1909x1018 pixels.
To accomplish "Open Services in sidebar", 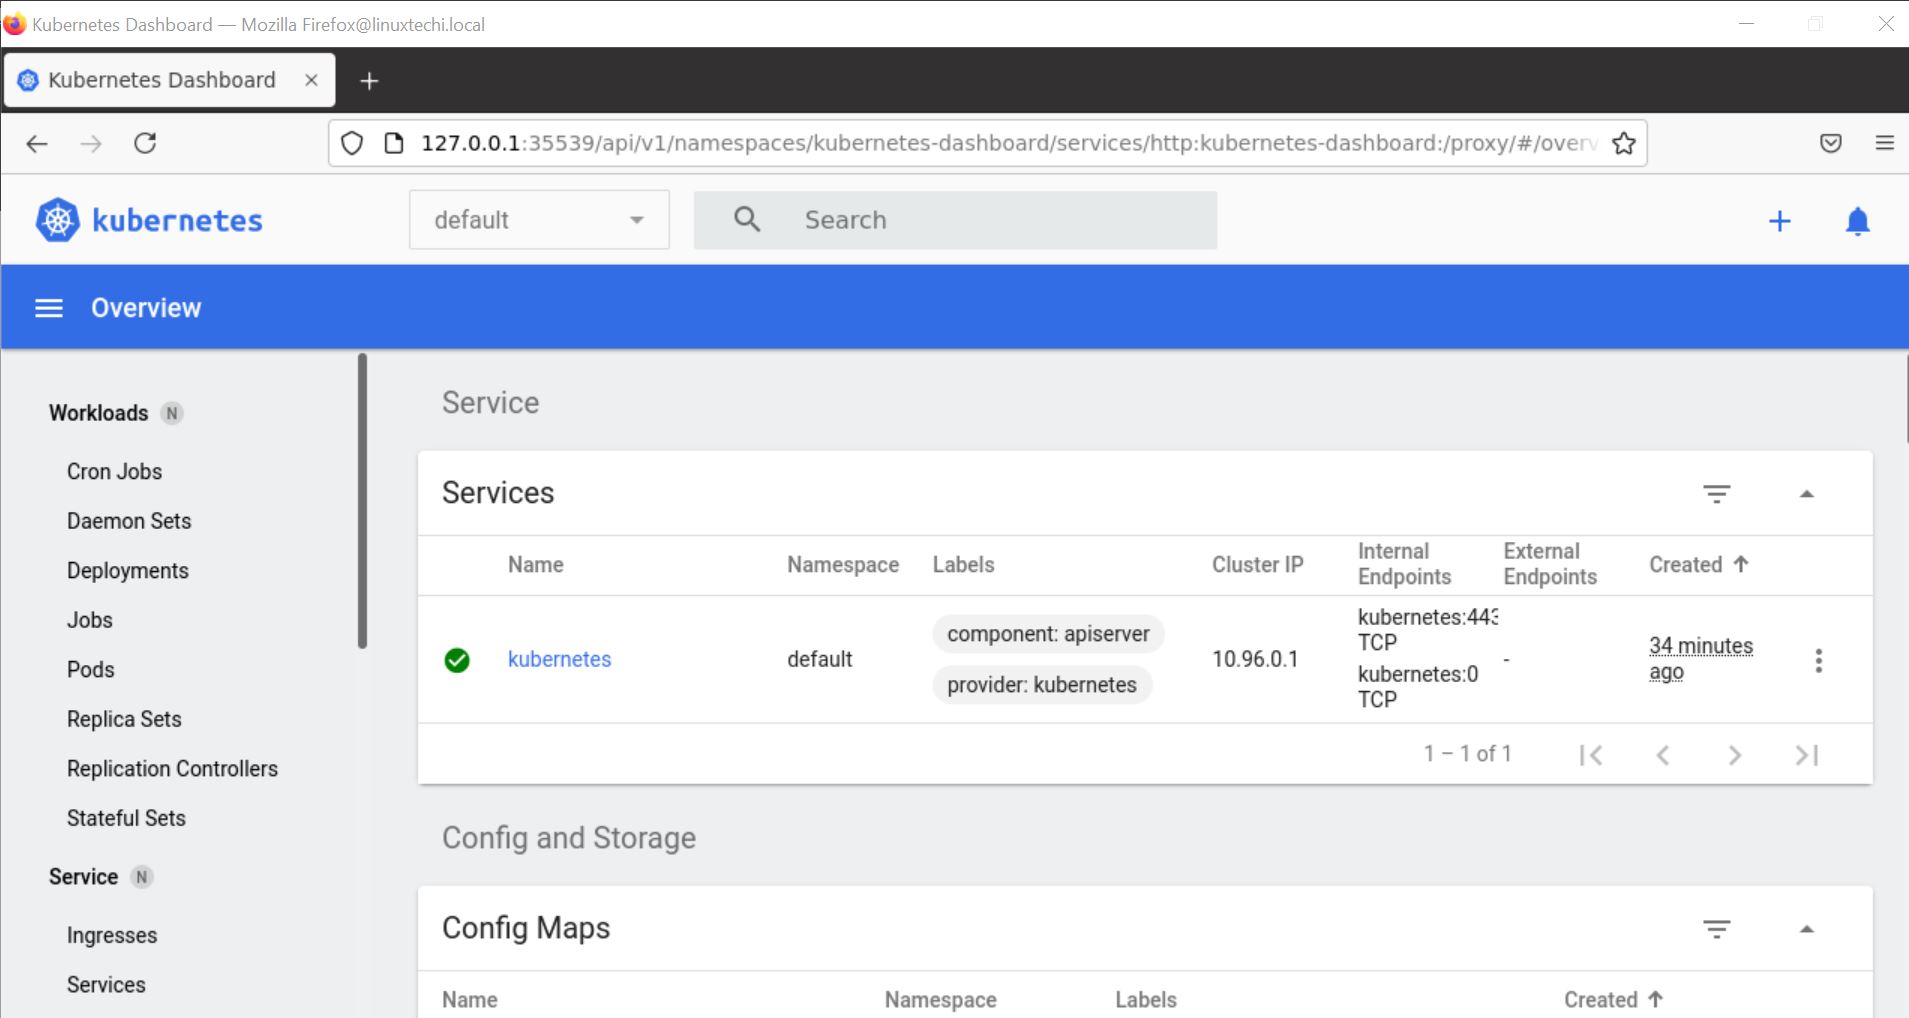I will (x=106, y=985).
